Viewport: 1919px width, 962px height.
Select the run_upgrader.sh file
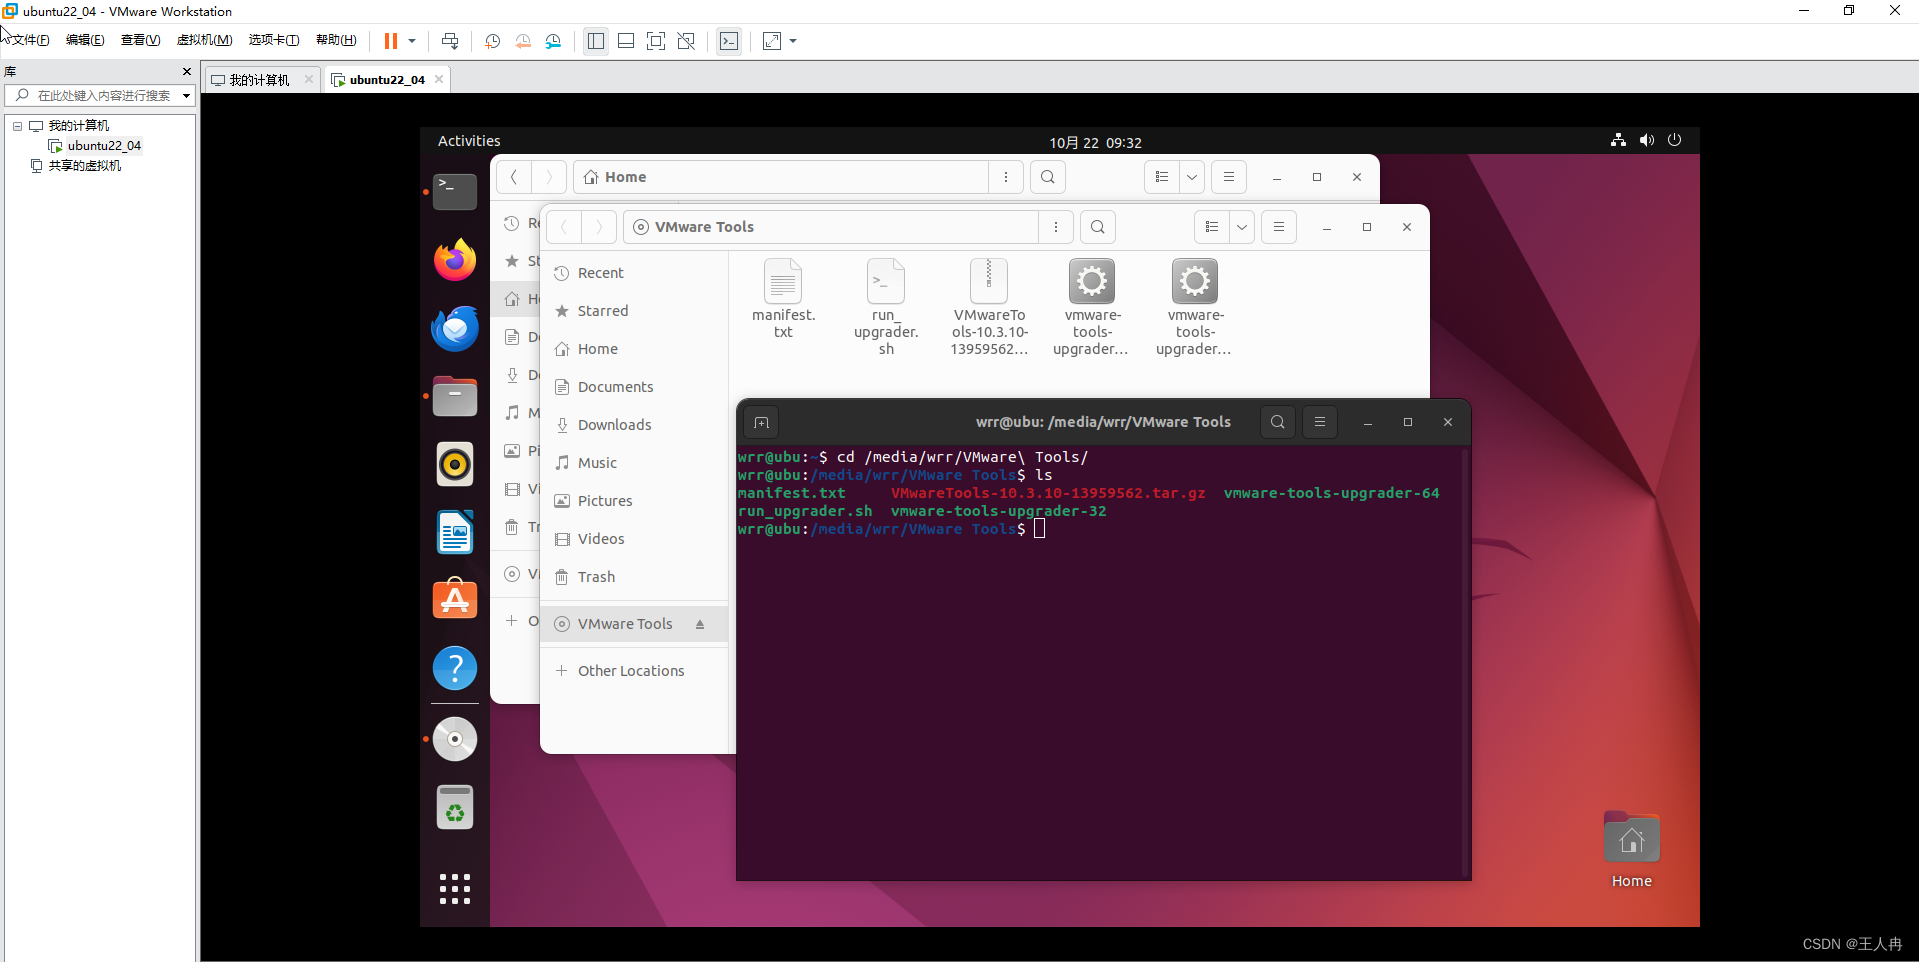(x=886, y=307)
